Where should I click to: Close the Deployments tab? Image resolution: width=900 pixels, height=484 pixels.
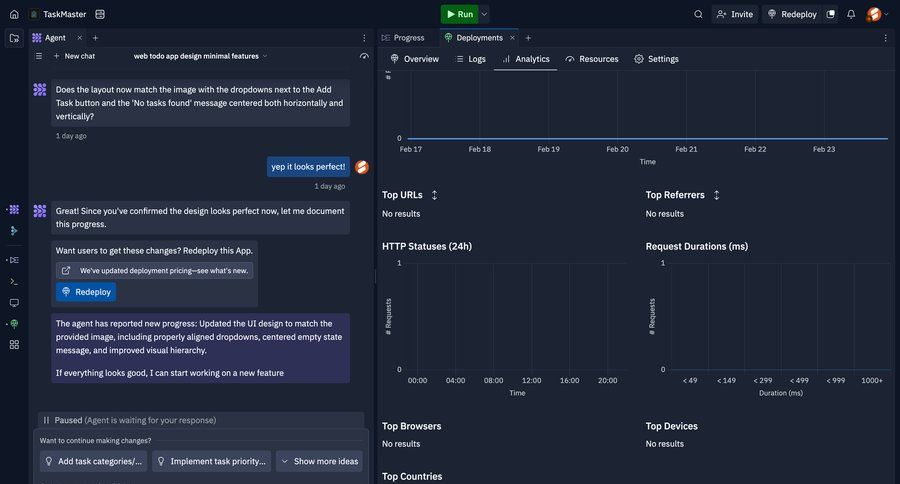[512, 38]
